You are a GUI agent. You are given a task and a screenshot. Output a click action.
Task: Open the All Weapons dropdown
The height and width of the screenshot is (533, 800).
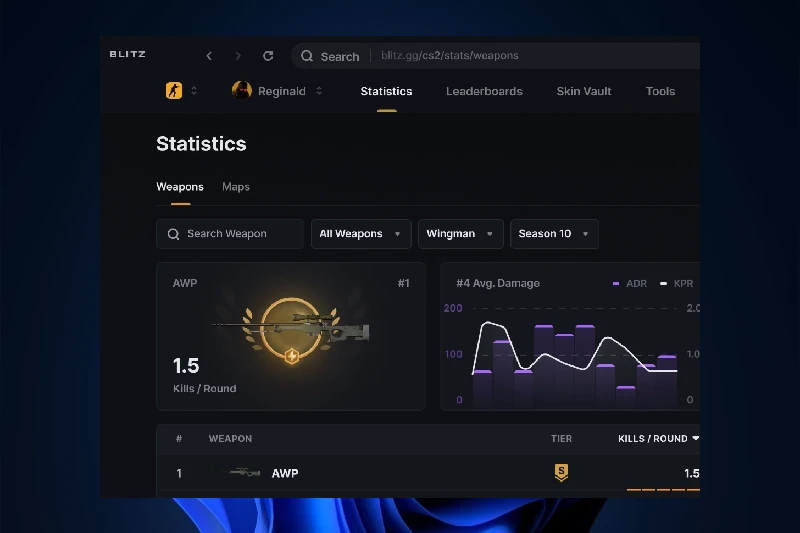click(361, 234)
